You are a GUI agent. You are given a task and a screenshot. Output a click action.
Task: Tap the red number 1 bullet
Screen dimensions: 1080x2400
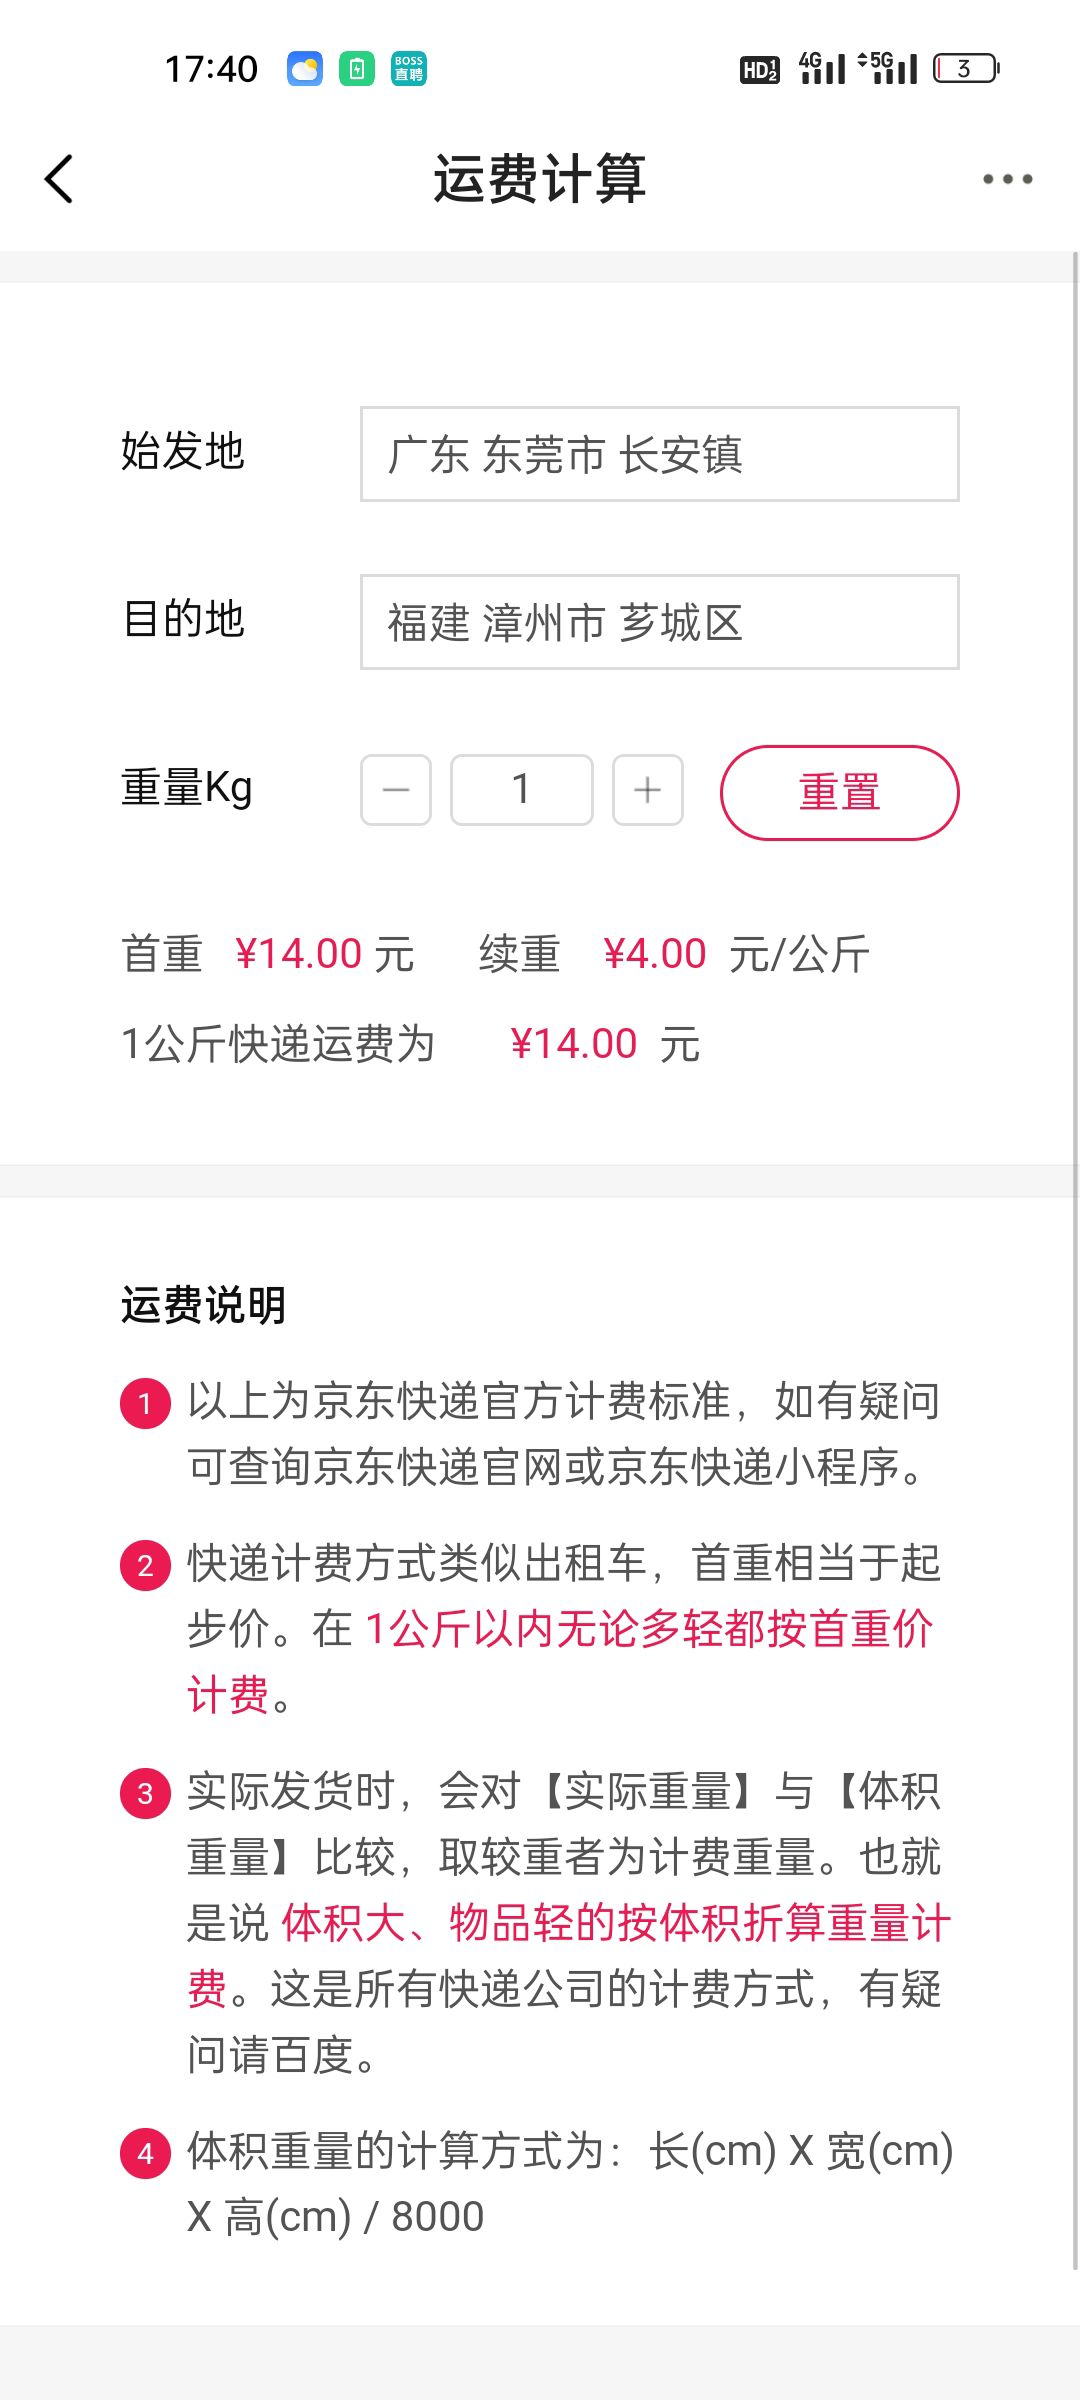pos(145,1404)
